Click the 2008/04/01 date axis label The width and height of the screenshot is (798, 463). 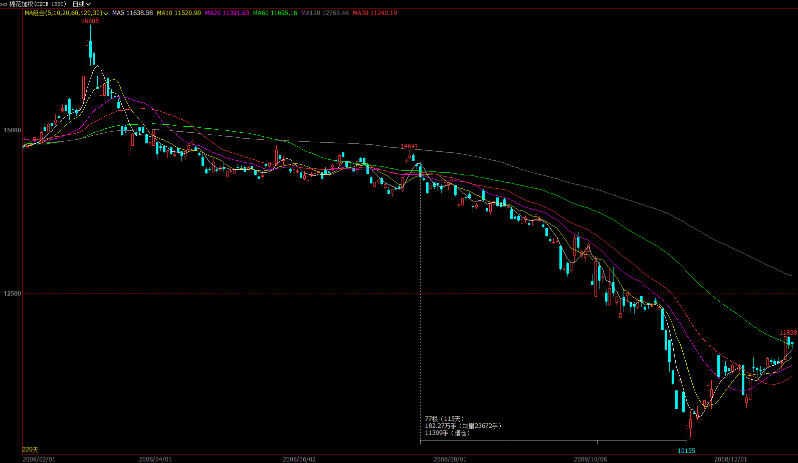tap(155, 459)
